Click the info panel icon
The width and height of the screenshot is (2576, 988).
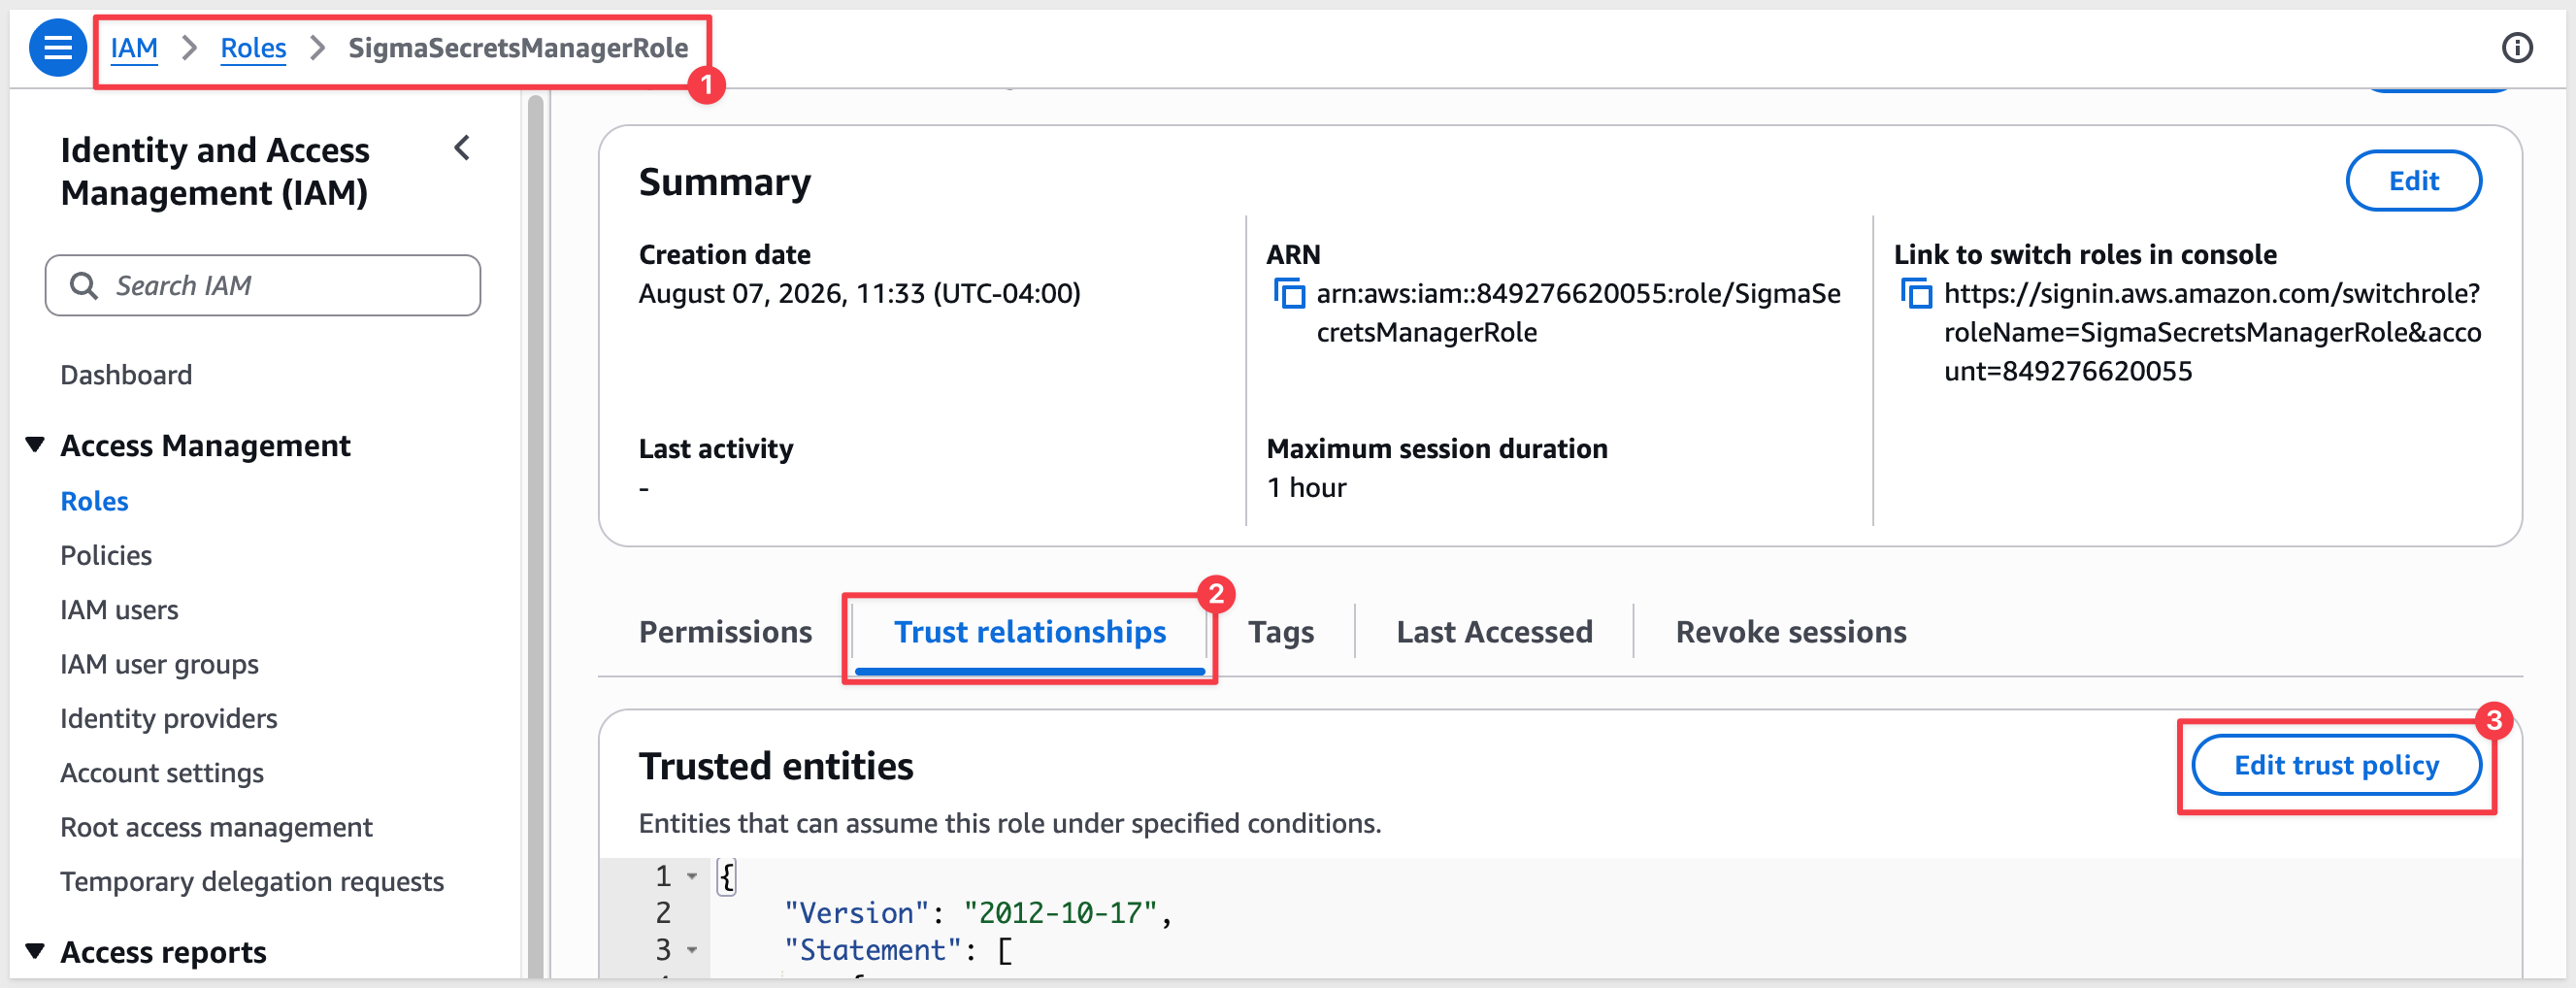[x=2516, y=47]
